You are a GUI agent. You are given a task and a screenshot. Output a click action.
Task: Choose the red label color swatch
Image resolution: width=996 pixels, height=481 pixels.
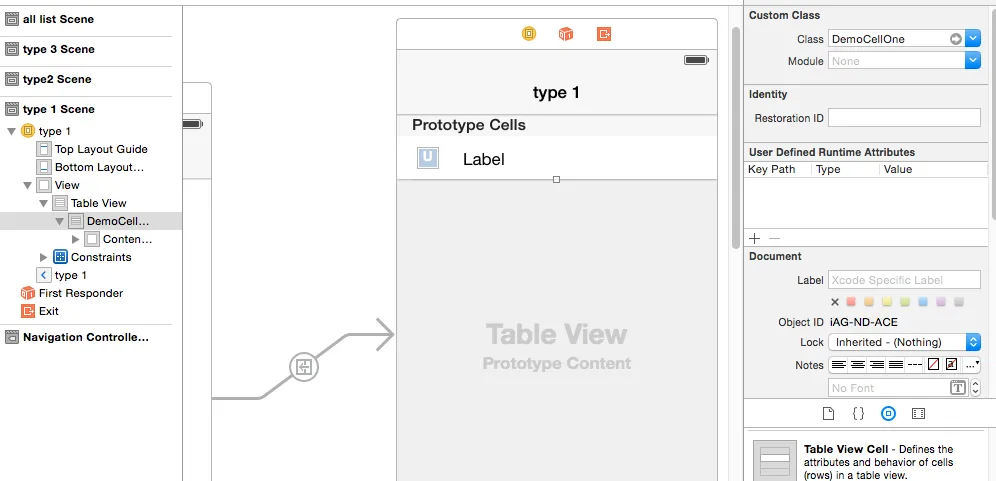[x=852, y=301]
